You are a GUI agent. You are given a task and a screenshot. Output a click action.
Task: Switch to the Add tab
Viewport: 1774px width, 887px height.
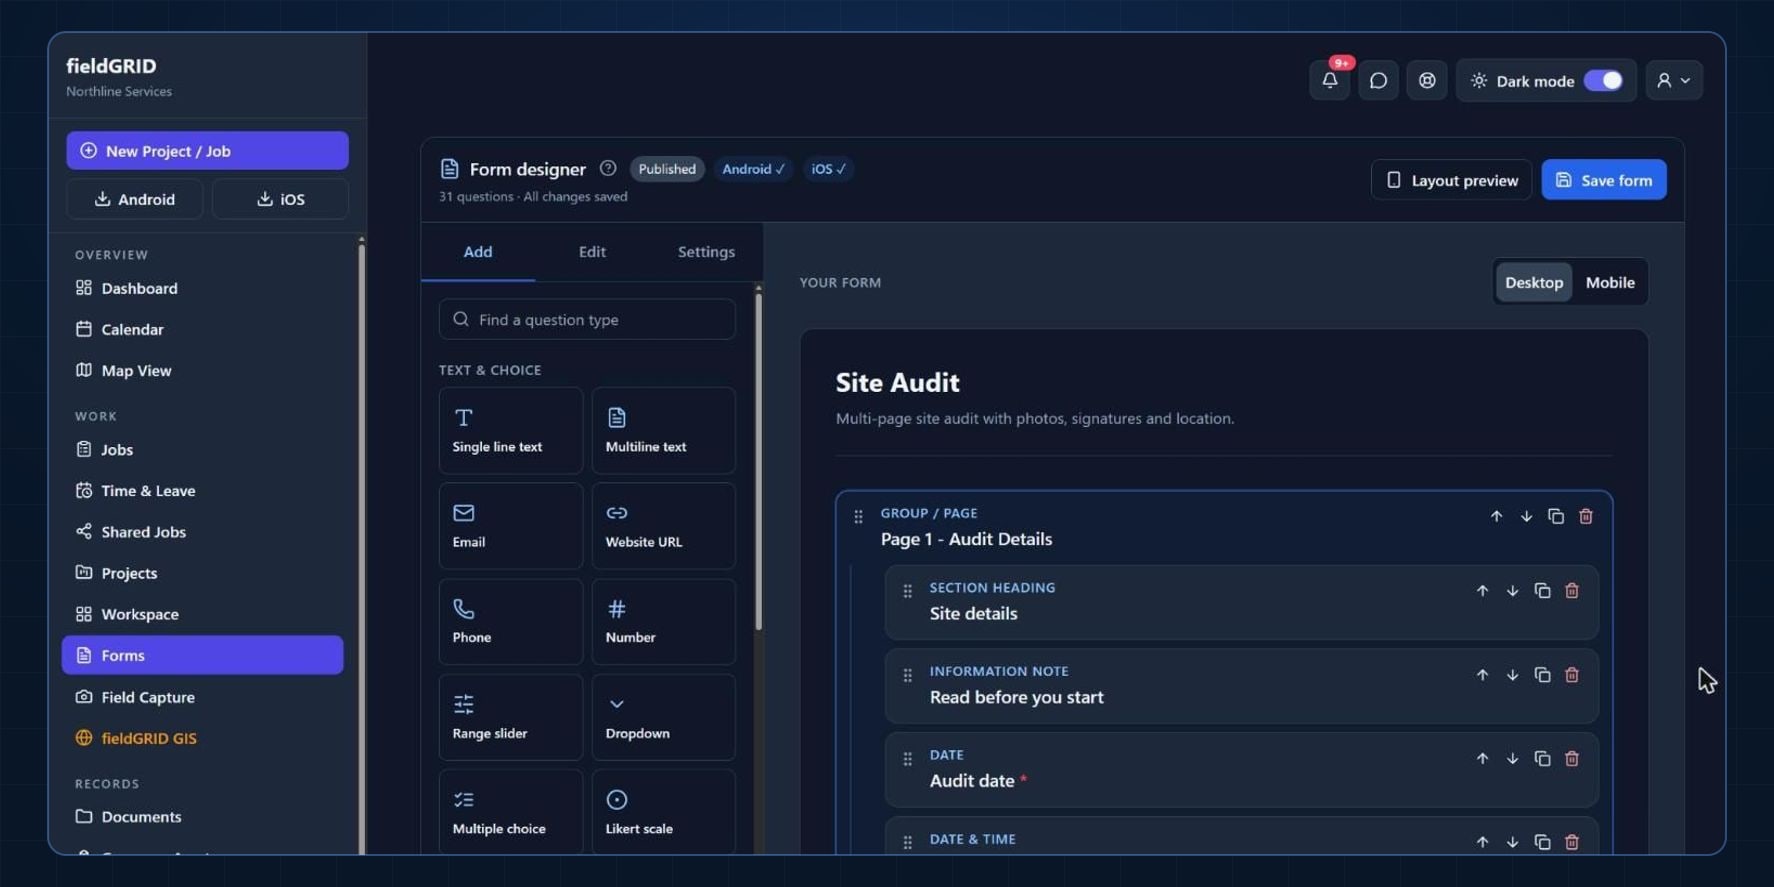point(478,252)
